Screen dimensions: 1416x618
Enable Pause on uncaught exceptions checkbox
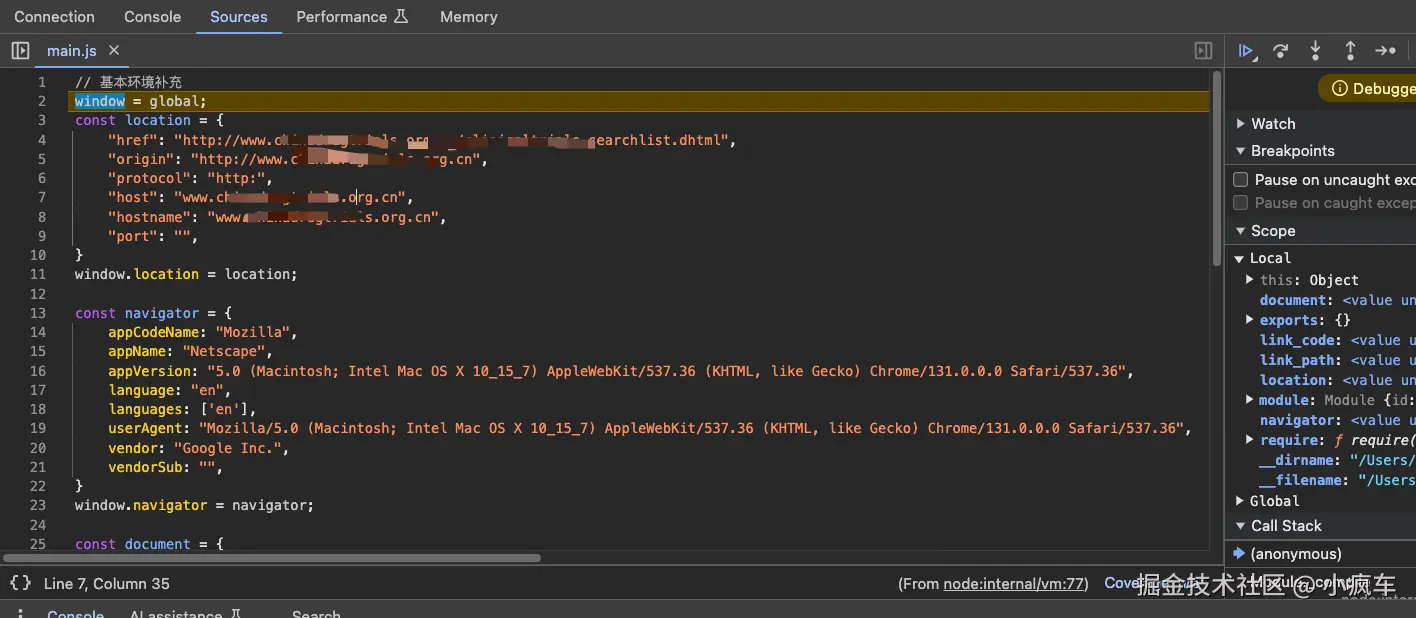pyautogui.click(x=1241, y=180)
